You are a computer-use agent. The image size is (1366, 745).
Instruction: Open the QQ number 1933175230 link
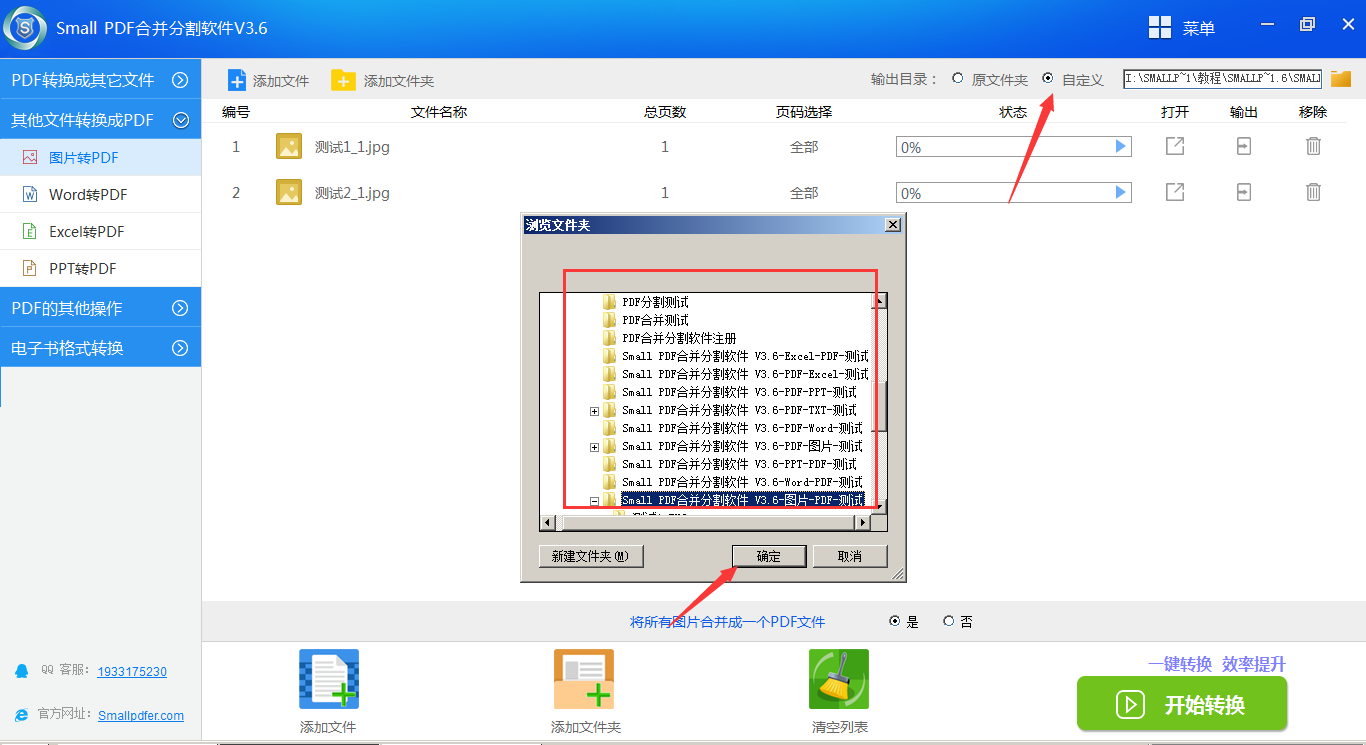[x=132, y=672]
